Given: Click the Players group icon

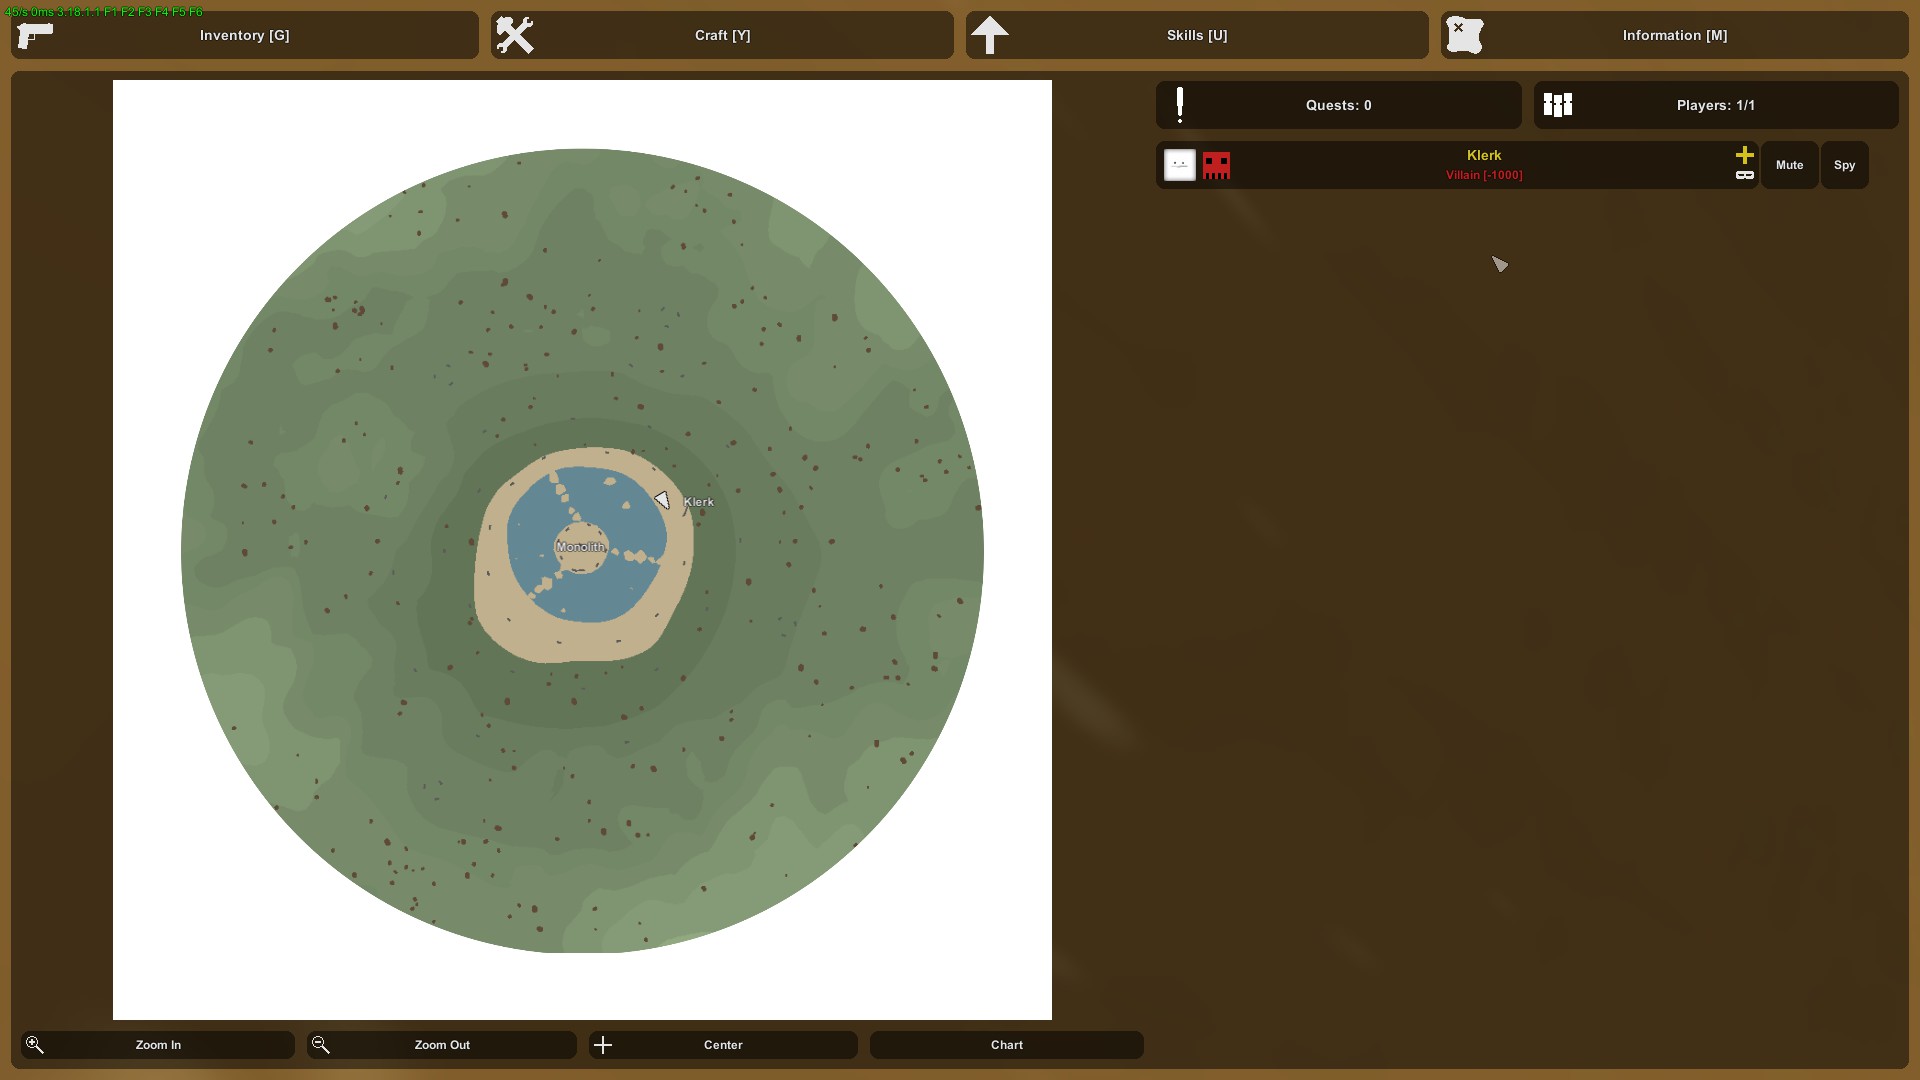Looking at the screenshot, I should point(1558,105).
